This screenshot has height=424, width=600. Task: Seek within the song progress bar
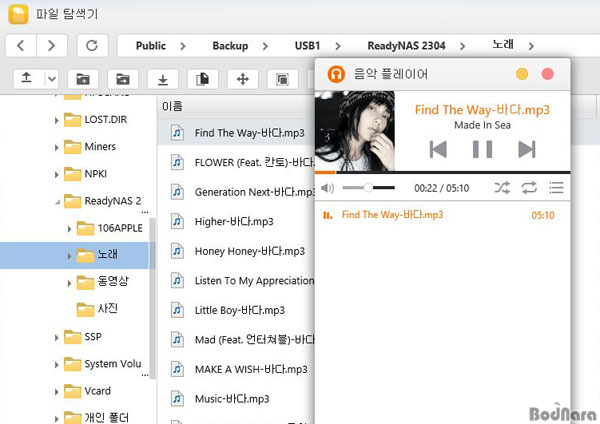coord(442,173)
